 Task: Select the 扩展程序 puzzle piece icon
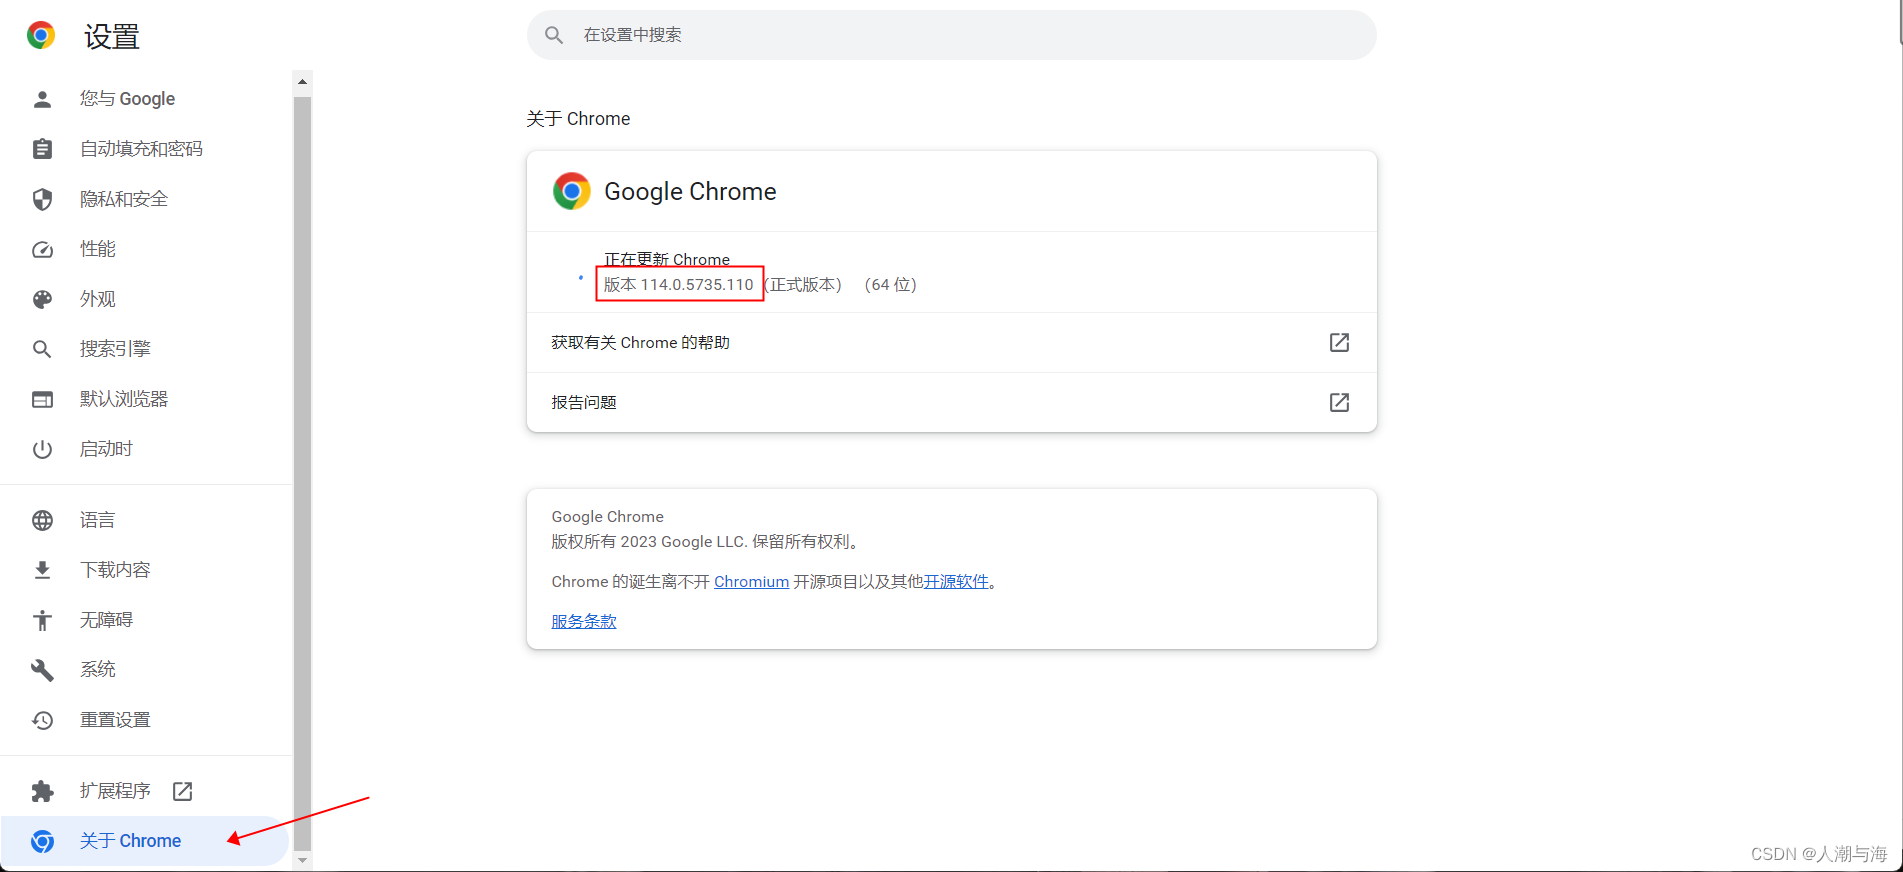click(42, 790)
